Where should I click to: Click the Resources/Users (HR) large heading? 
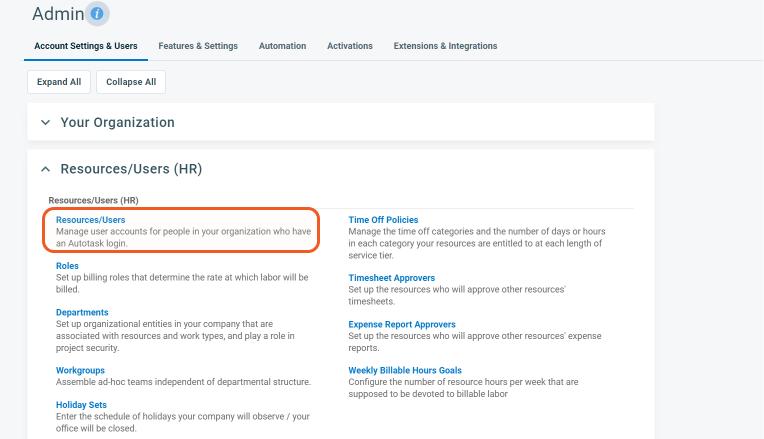coord(131,169)
